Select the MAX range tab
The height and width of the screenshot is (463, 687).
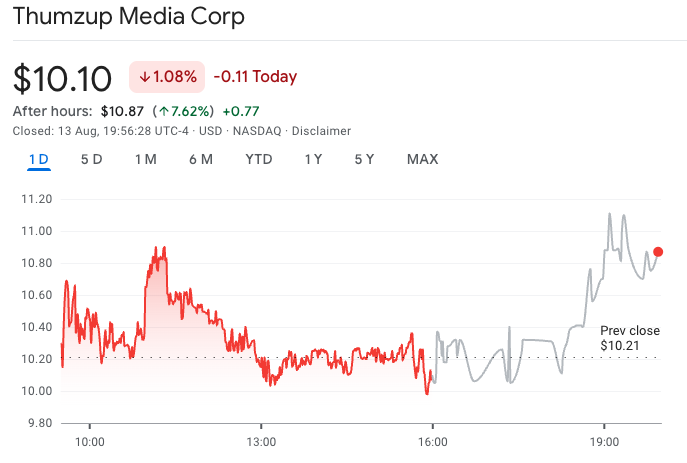pyautogui.click(x=422, y=159)
